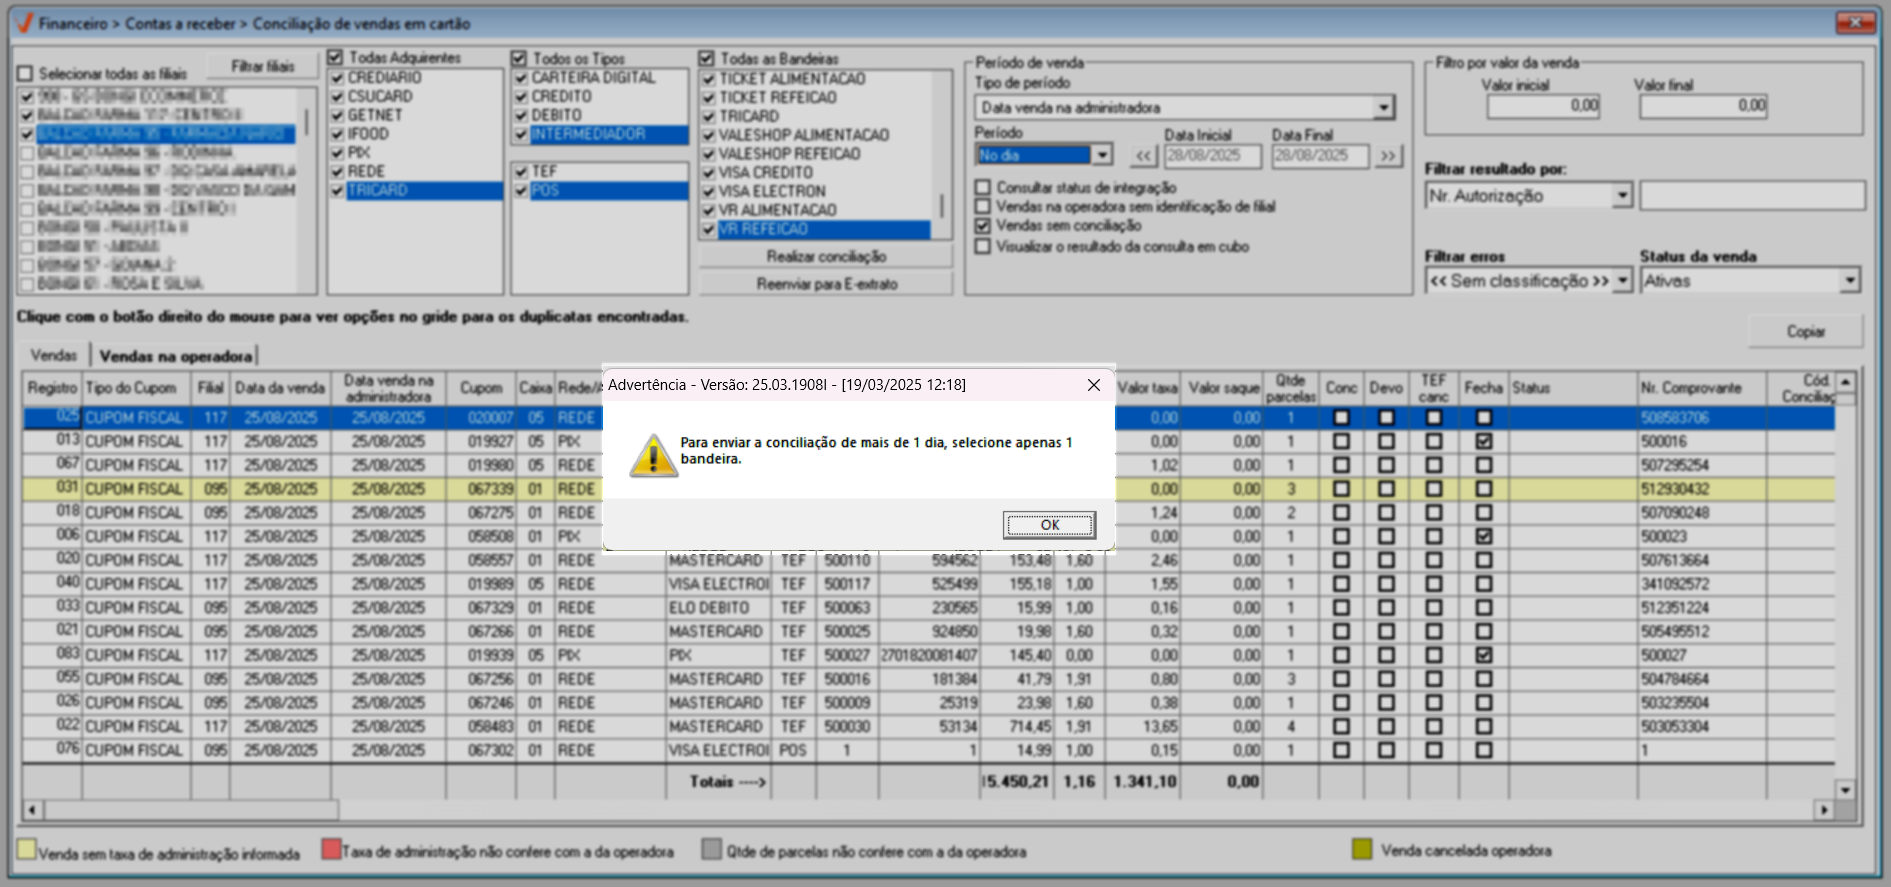Toggle TEF canc checkbox for comprovante 503053304
The image size is (1891, 887).
pos(1433,727)
